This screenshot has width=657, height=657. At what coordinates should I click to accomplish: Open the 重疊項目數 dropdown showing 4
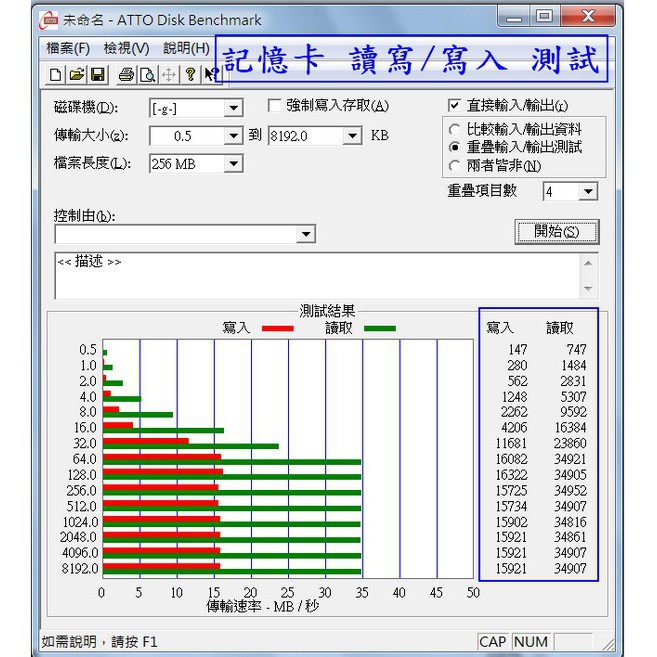(588, 191)
